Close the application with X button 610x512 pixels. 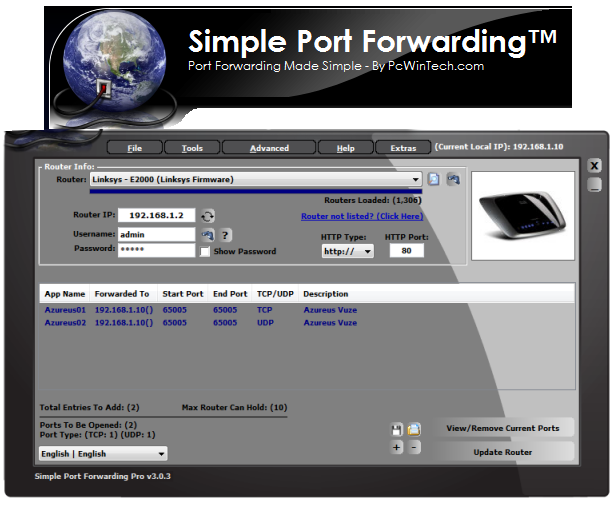594,166
